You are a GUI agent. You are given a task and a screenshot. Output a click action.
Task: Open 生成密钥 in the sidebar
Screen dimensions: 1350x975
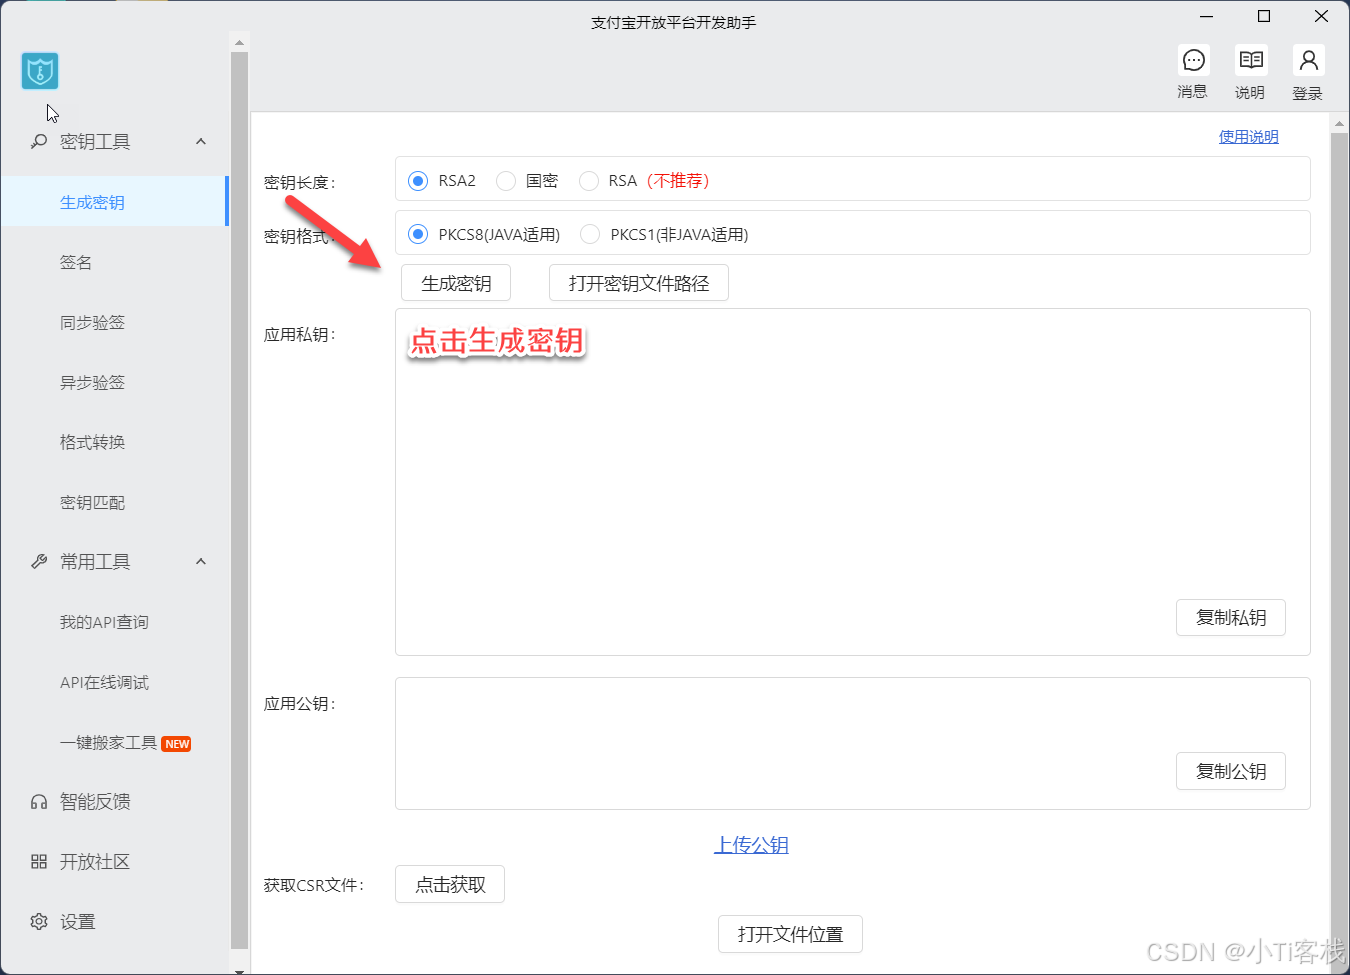tap(115, 202)
